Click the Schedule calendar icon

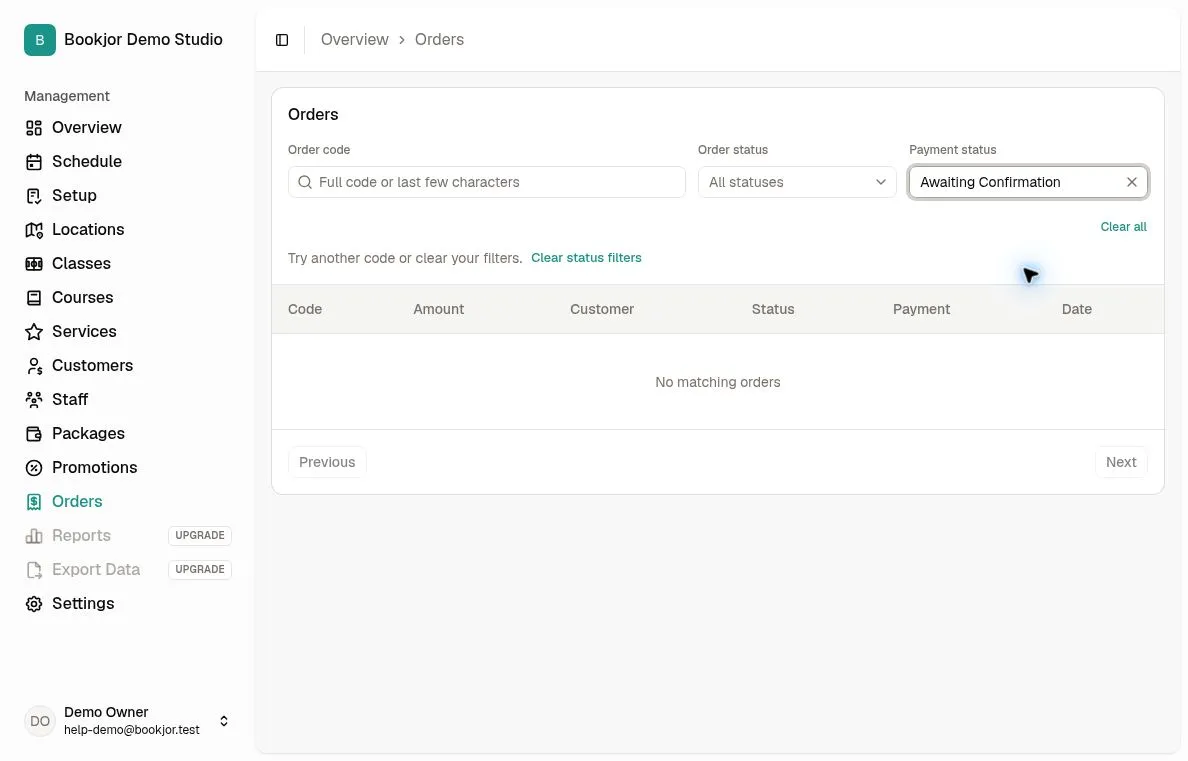[x=34, y=162]
